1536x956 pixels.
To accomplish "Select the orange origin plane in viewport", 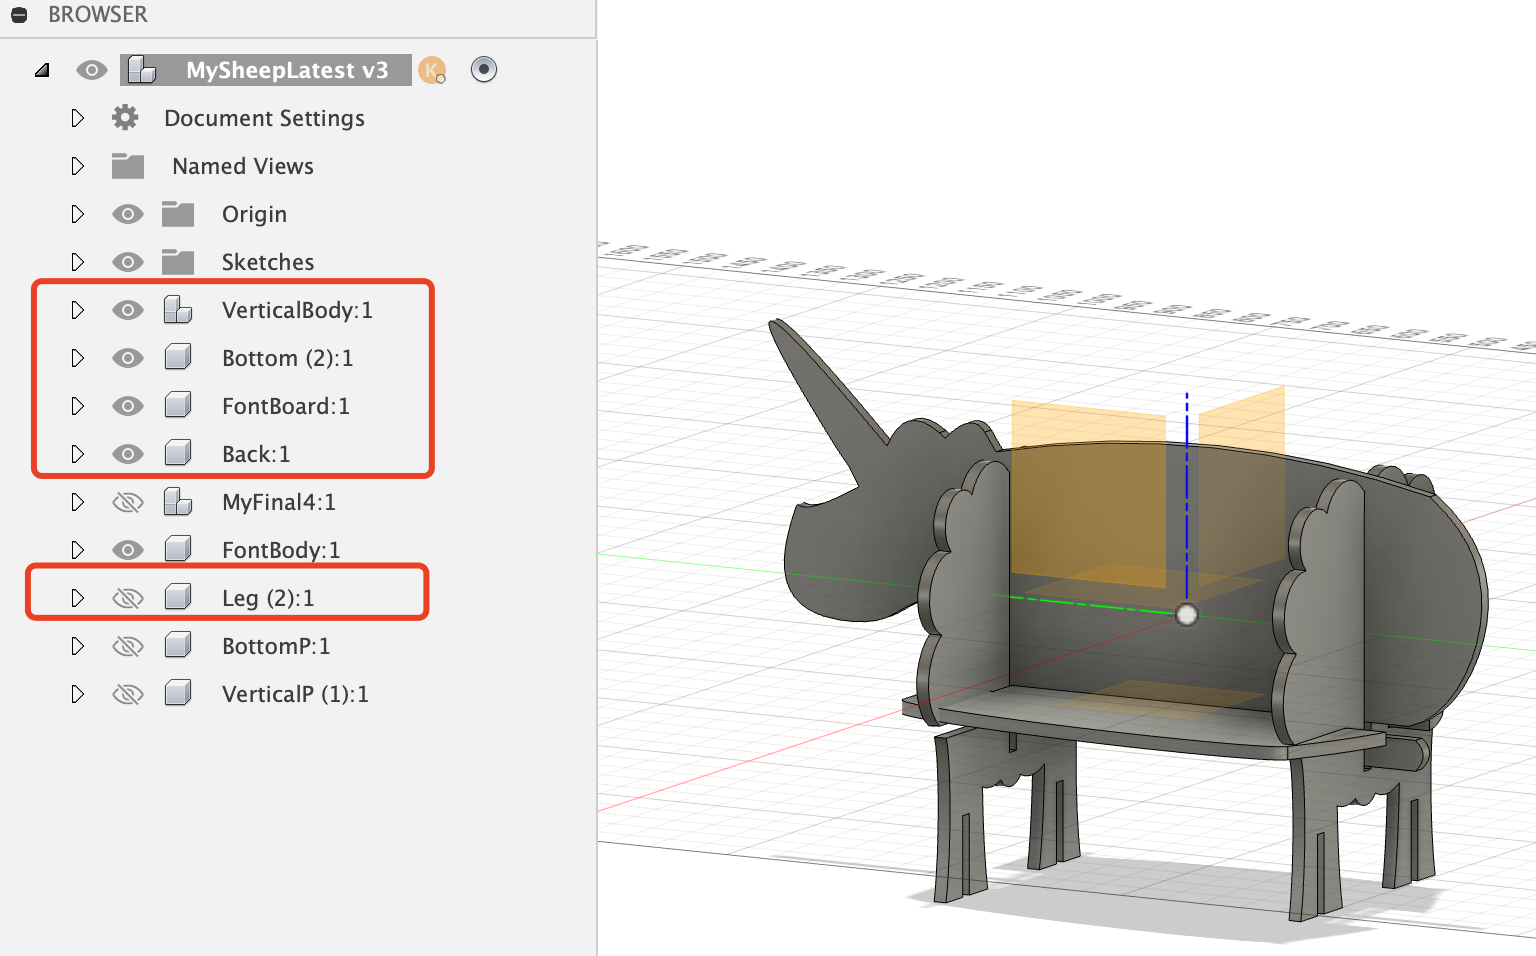I will [x=1088, y=495].
